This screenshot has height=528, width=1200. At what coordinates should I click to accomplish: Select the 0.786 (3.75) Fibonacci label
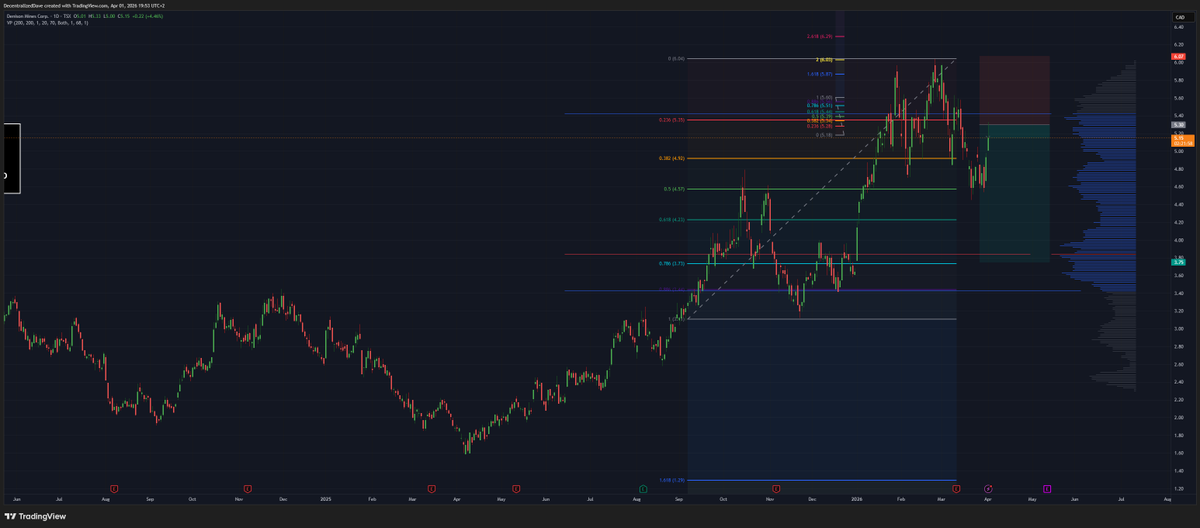pos(671,263)
